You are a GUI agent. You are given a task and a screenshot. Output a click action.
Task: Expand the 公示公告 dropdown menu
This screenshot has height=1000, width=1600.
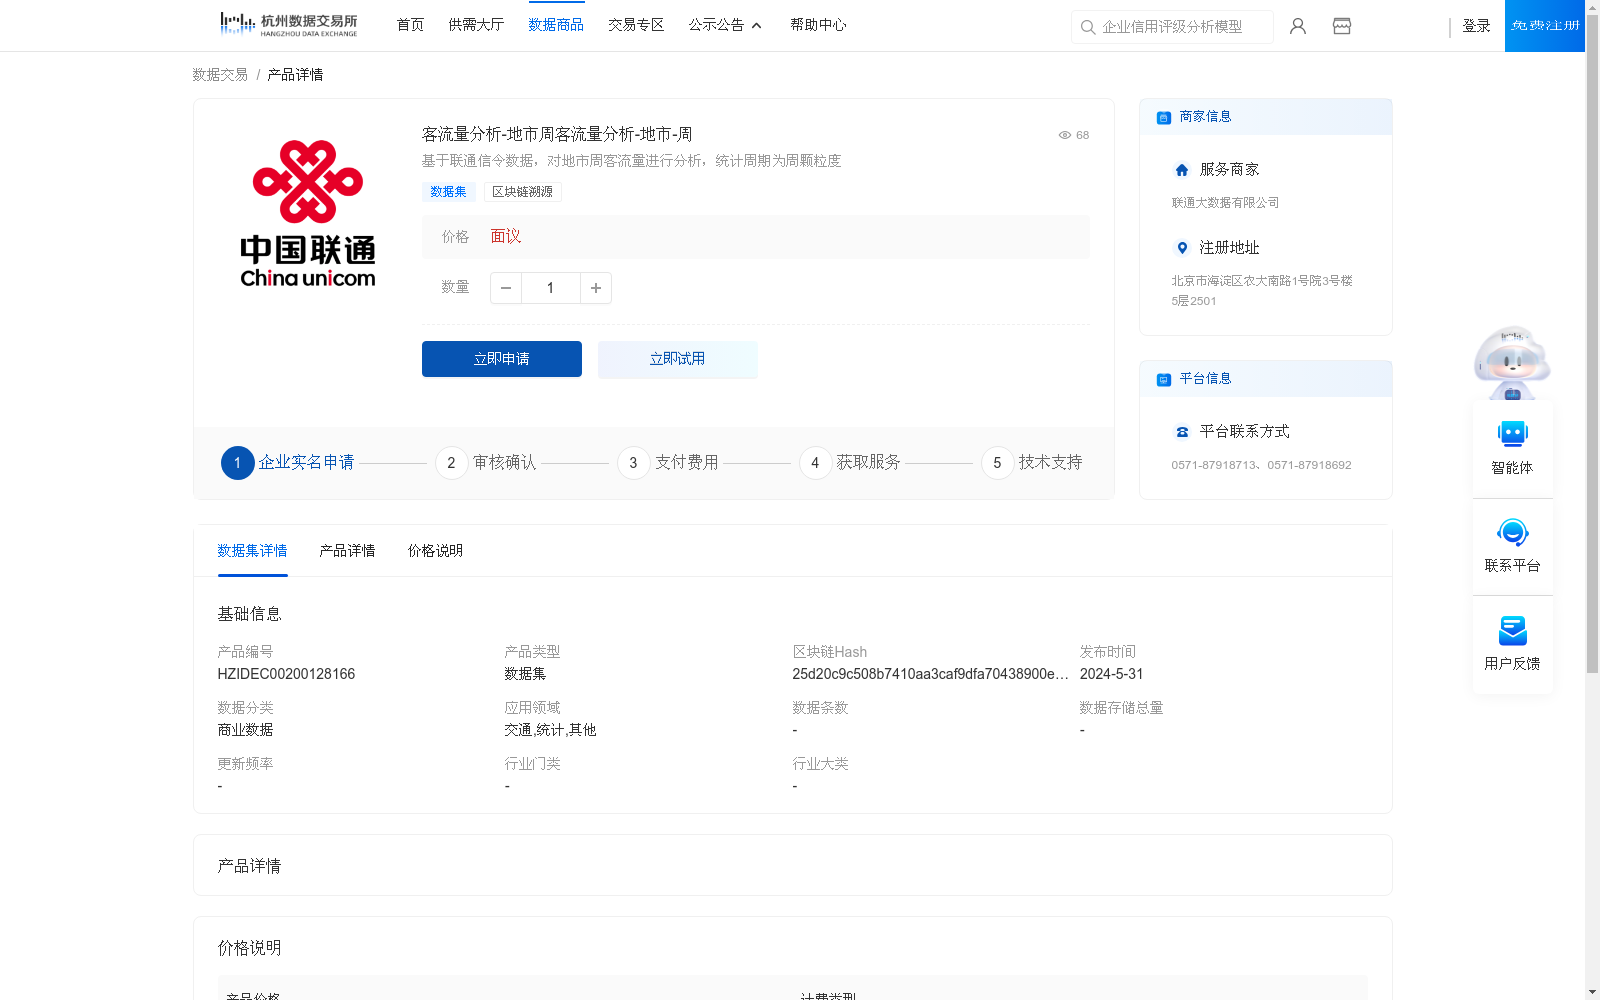(x=726, y=25)
